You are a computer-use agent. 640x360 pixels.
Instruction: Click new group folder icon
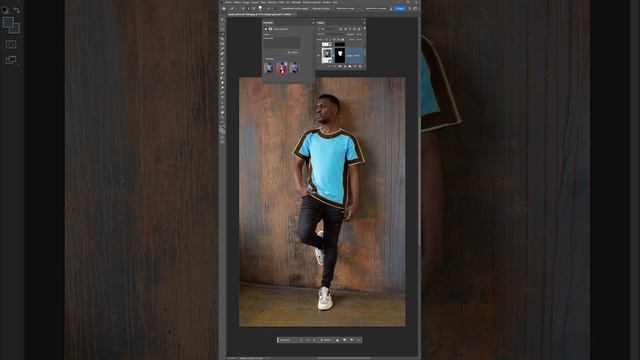[x=350, y=66]
